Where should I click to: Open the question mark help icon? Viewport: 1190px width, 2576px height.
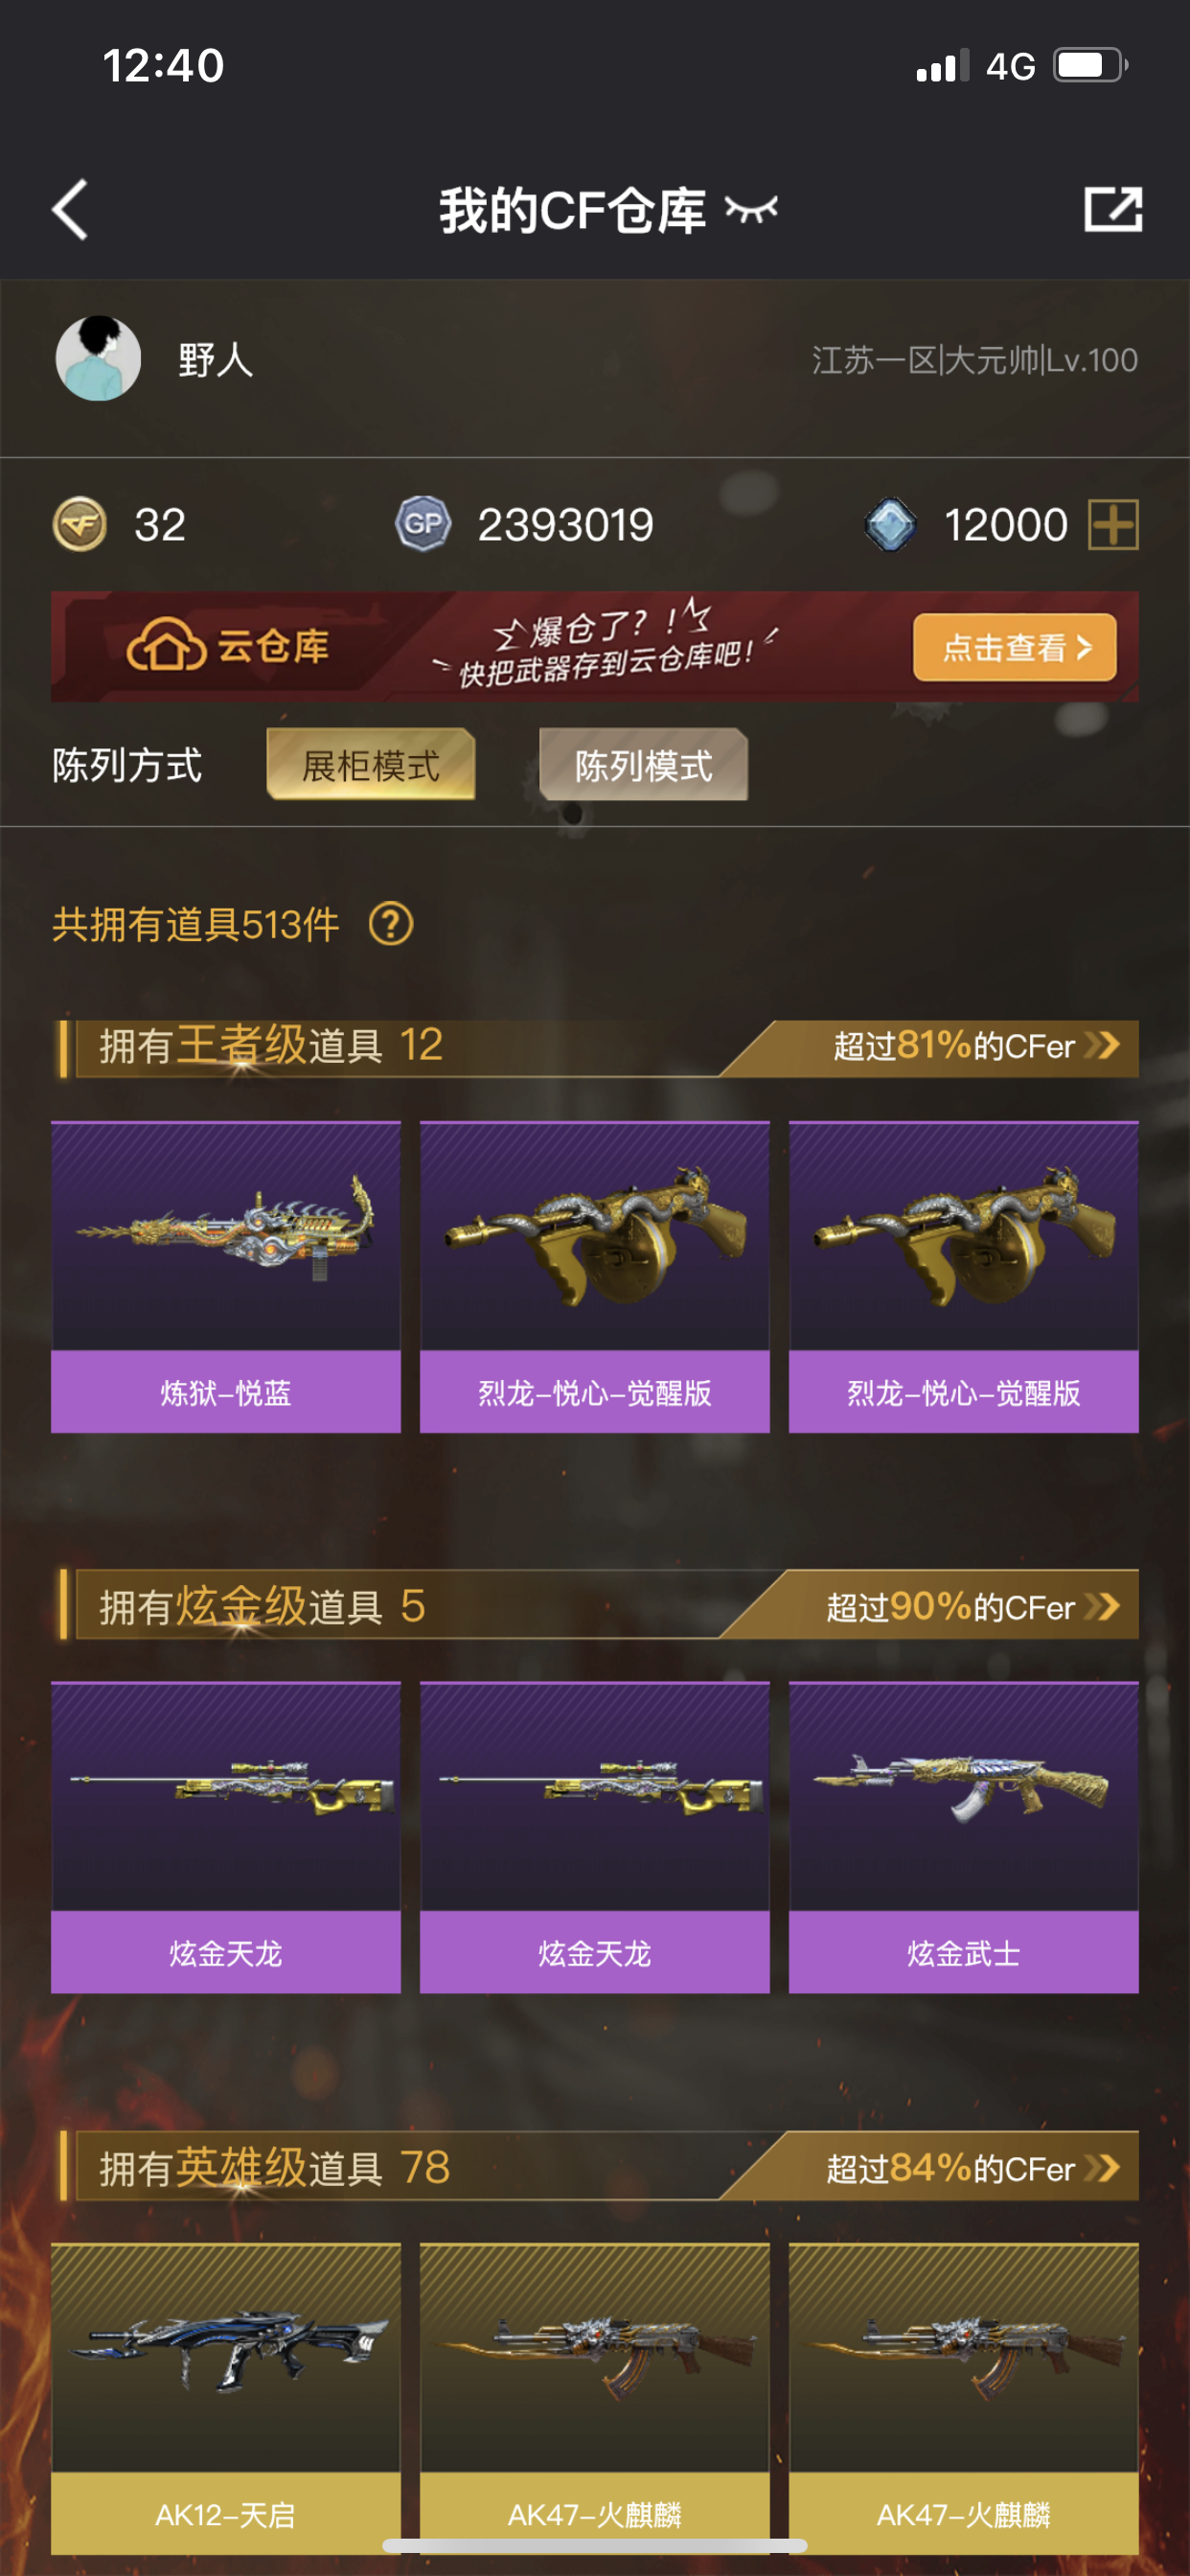391,924
